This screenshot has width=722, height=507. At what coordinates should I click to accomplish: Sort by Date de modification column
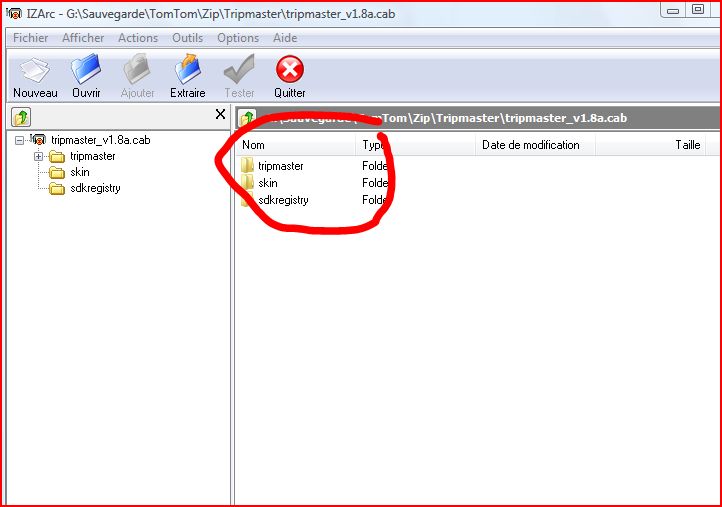[536, 145]
